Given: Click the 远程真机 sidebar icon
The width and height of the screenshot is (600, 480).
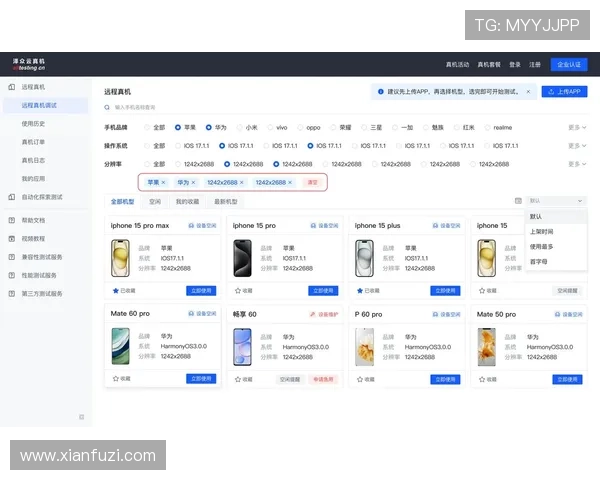Looking at the screenshot, I should click(12, 87).
